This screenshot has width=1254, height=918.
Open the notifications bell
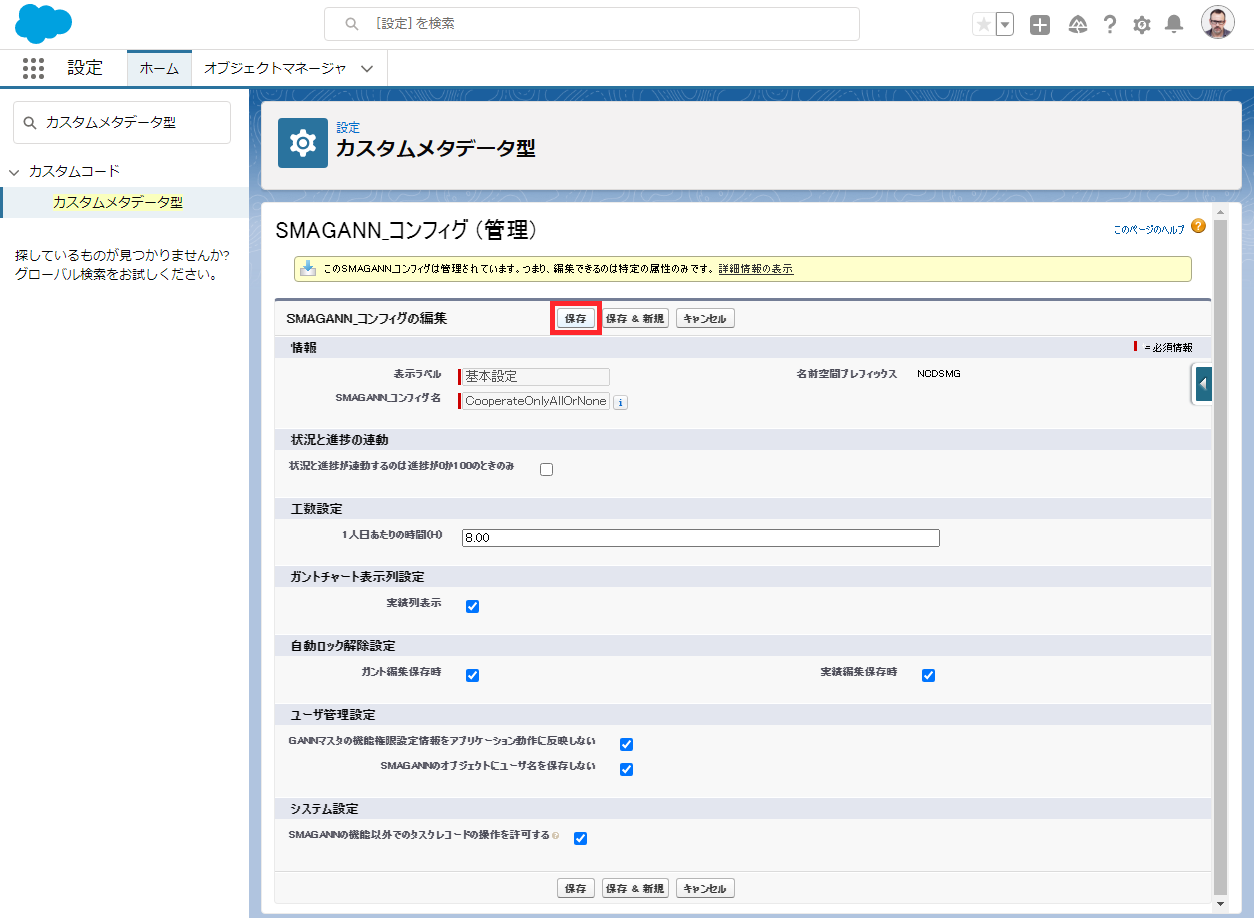[1175, 25]
